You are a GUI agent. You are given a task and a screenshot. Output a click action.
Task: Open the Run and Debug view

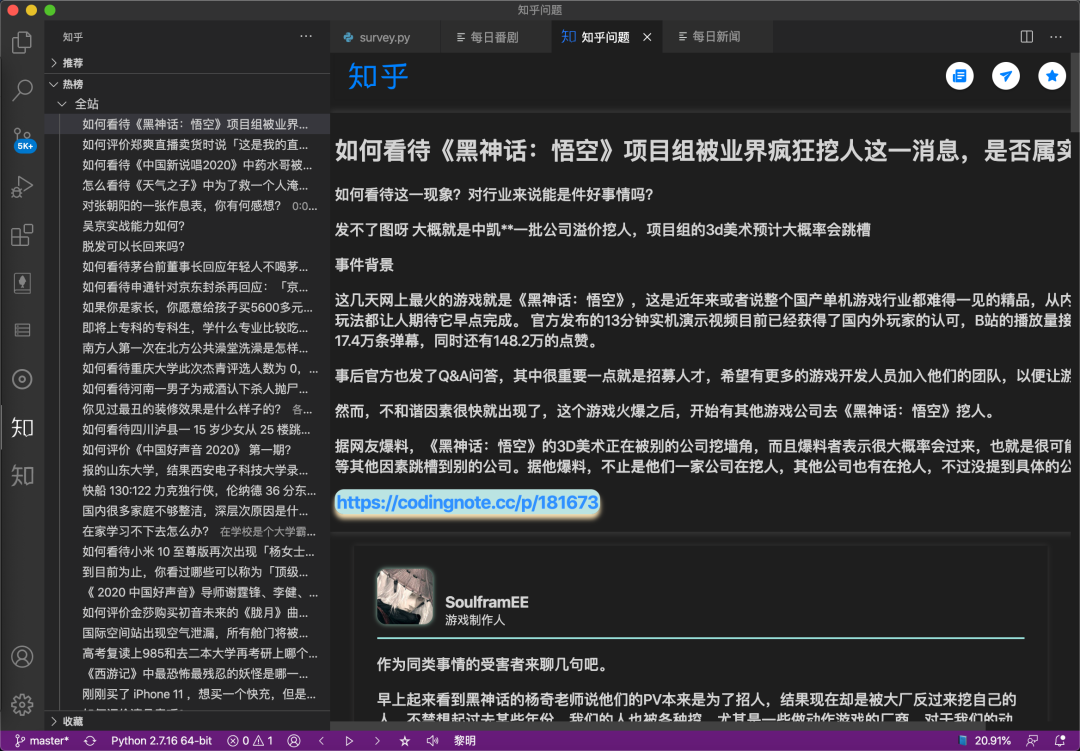point(22,187)
